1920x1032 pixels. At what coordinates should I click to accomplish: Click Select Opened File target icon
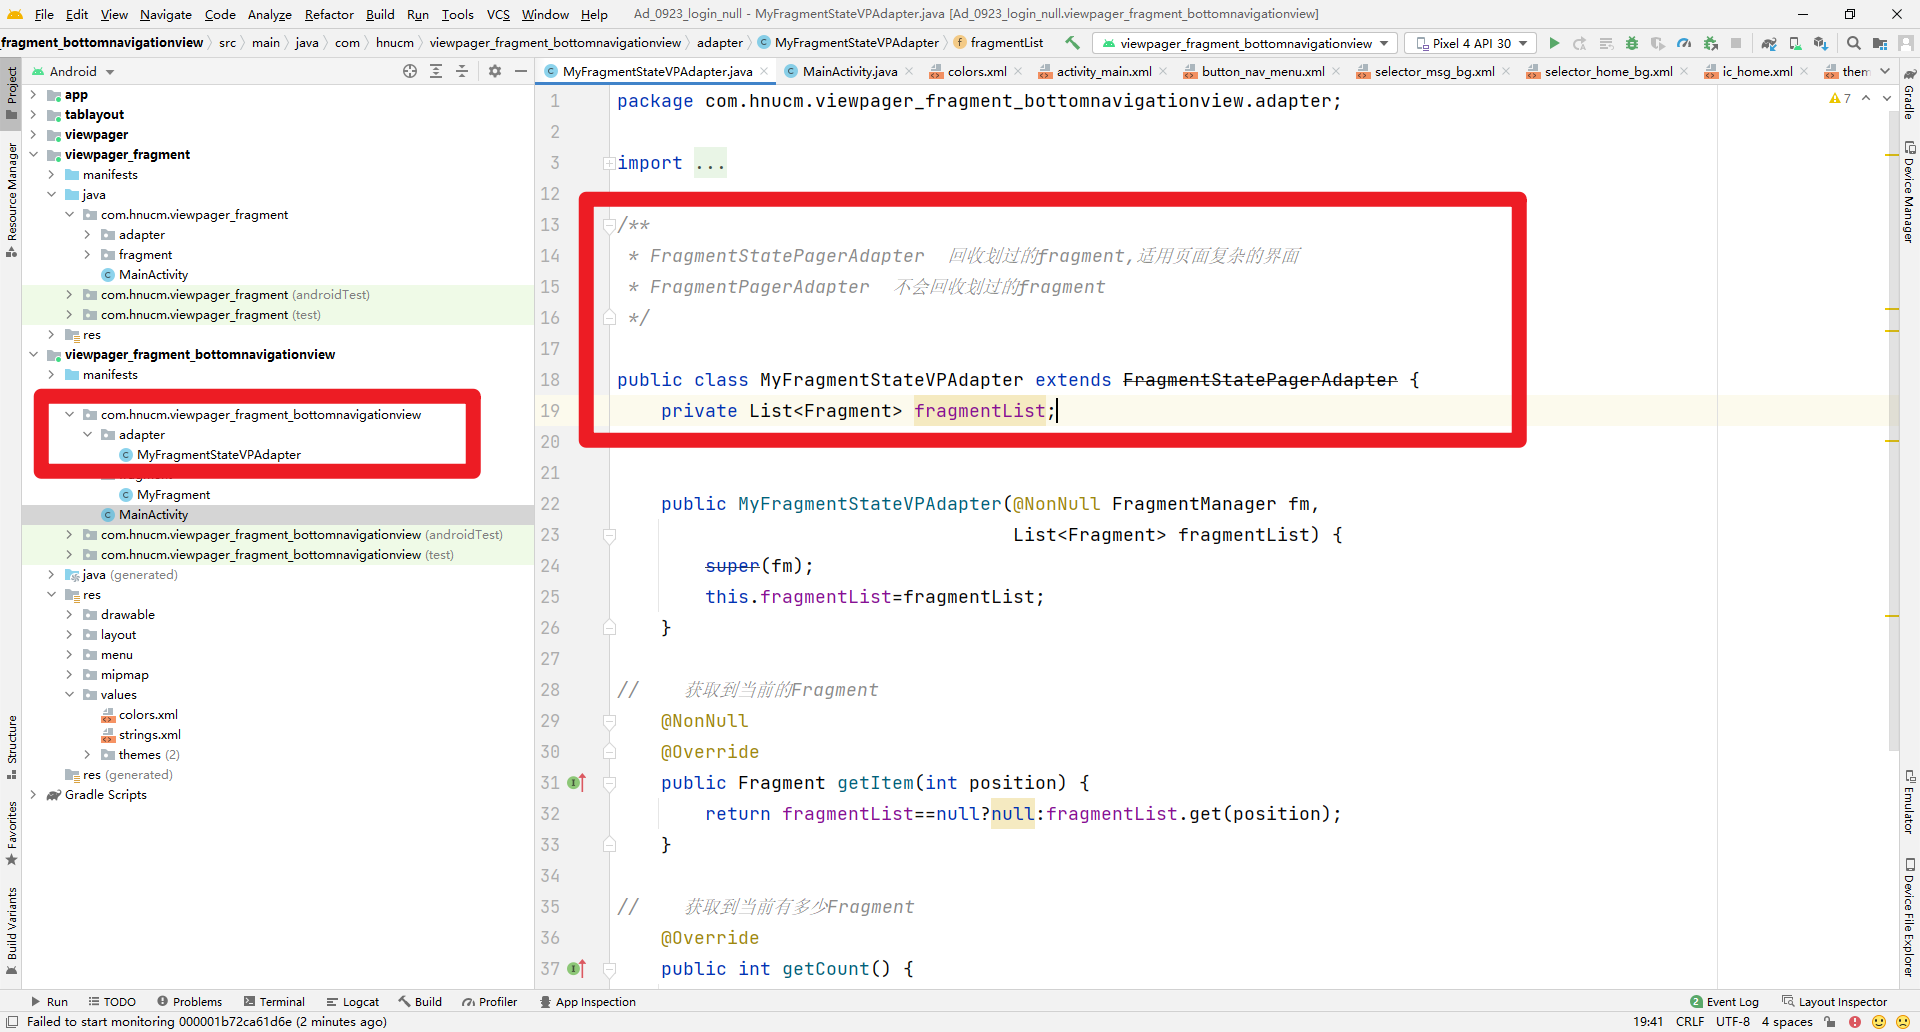(410, 71)
